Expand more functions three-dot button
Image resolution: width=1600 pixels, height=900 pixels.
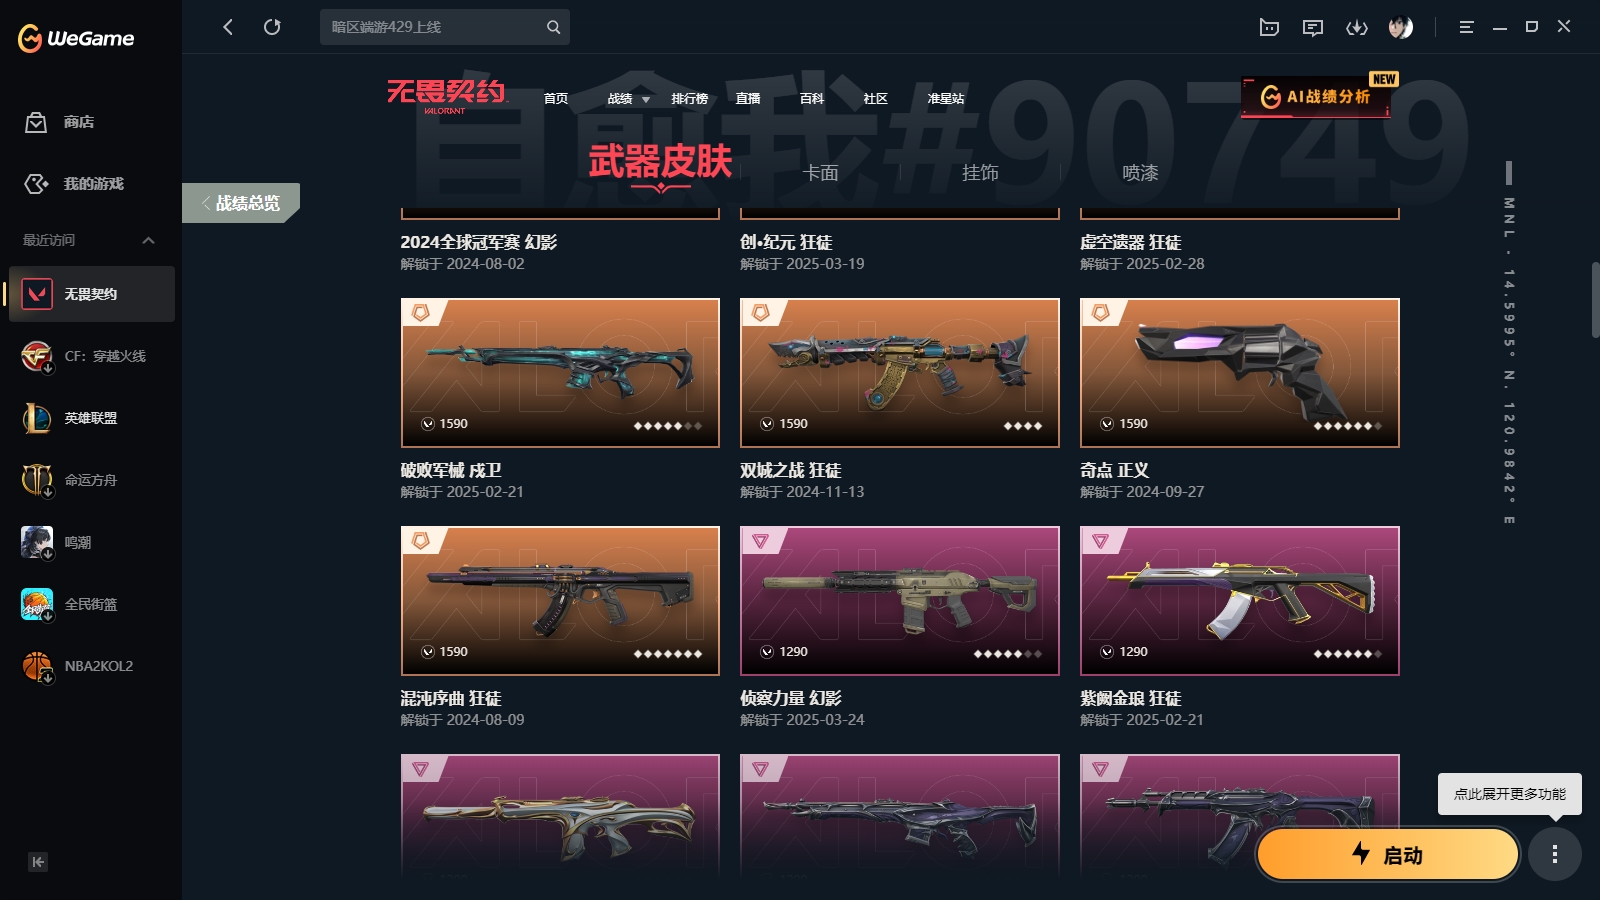pyautogui.click(x=1555, y=854)
